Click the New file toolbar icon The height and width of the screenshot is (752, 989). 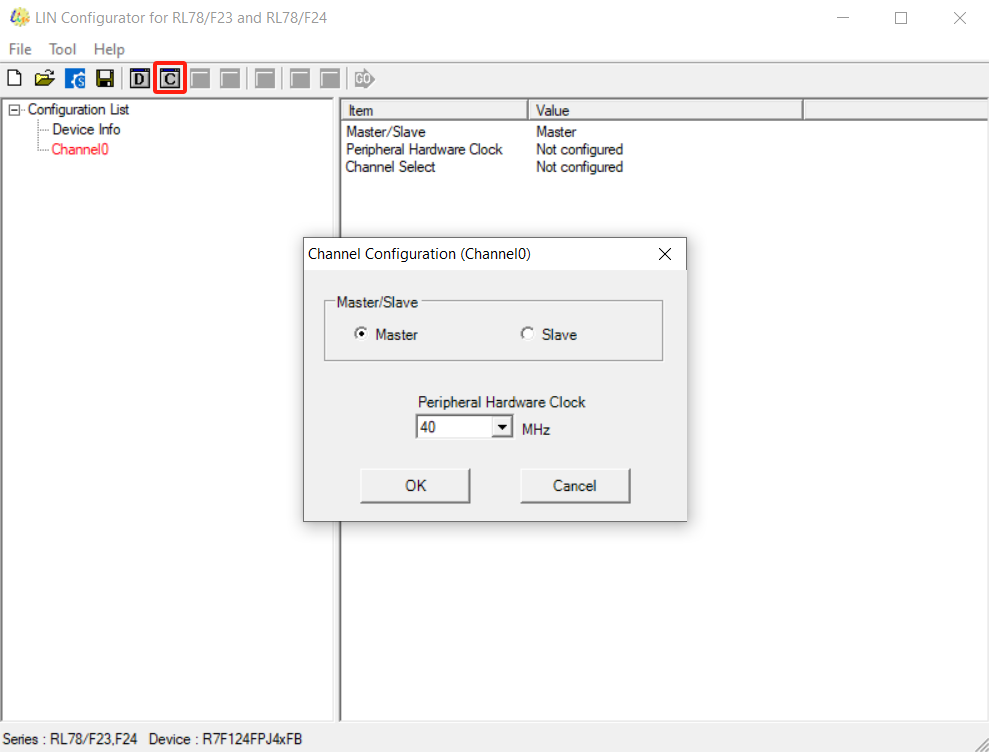click(x=15, y=78)
